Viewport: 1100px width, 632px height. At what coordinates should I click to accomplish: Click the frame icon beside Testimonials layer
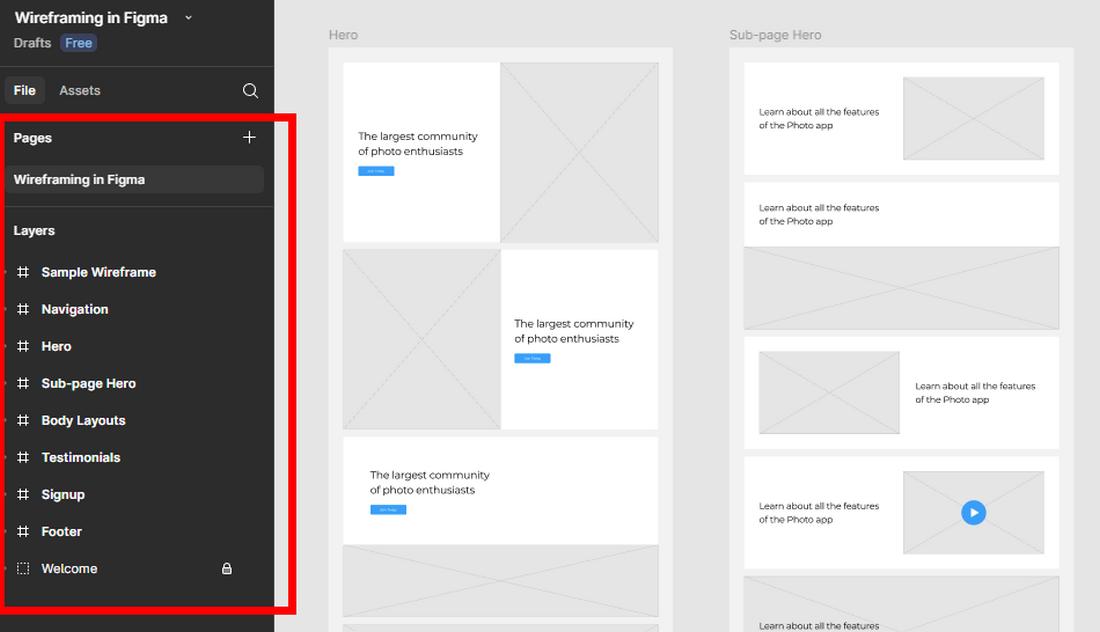tap(23, 457)
